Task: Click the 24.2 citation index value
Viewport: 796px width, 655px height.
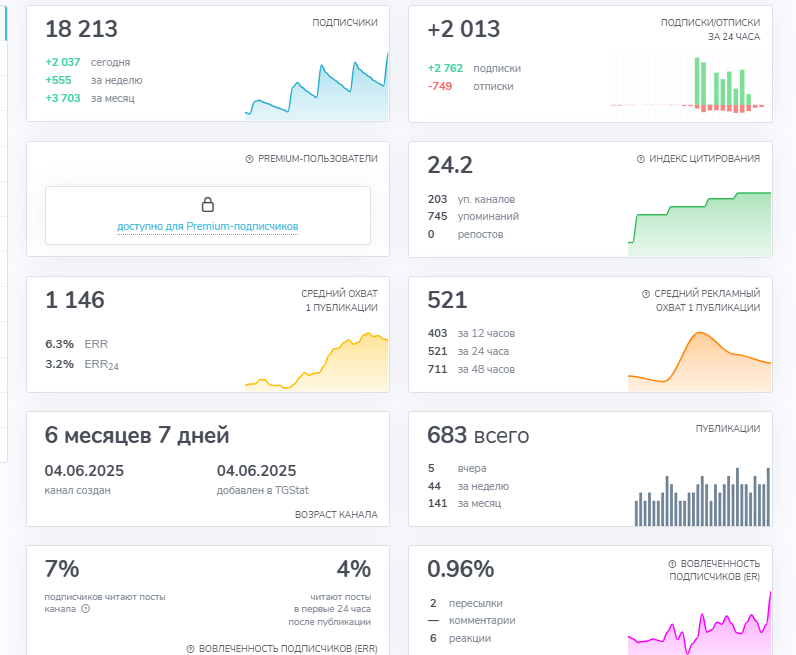Action: [450, 165]
